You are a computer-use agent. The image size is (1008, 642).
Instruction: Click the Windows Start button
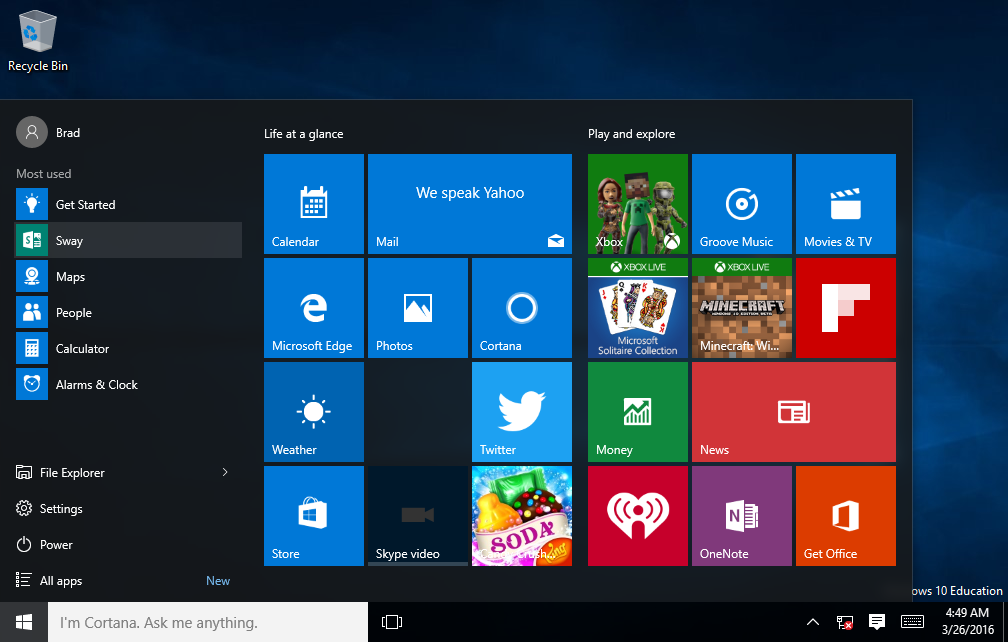pyautogui.click(x=24, y=622)
